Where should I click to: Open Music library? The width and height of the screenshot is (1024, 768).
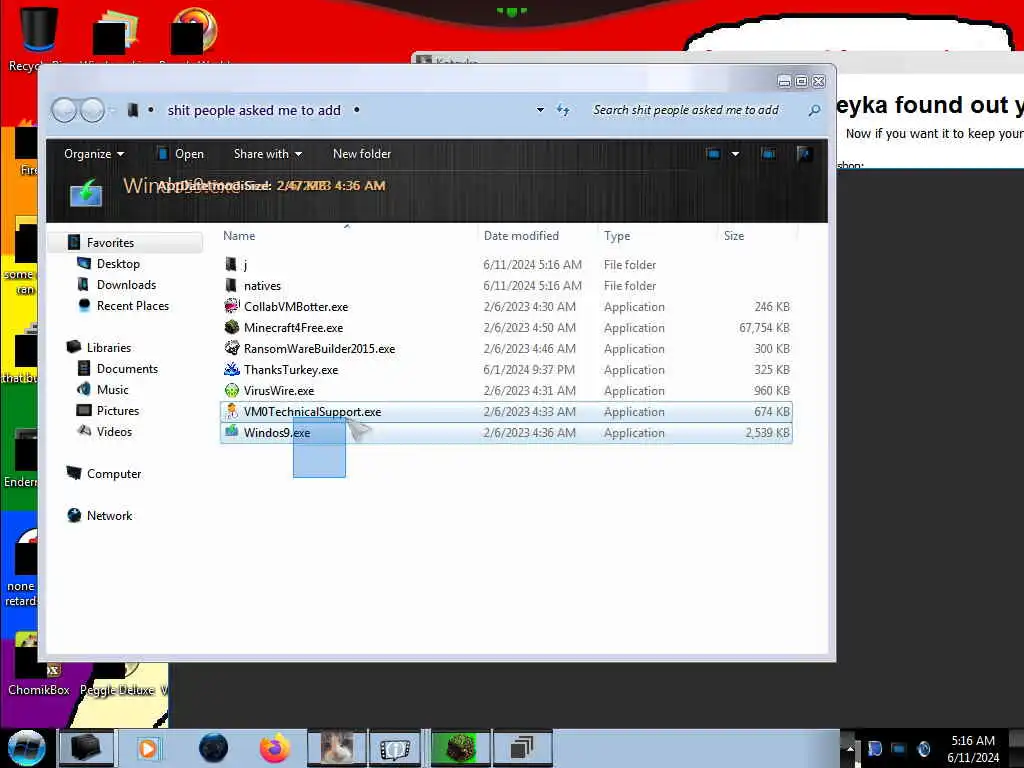point(112,389)
